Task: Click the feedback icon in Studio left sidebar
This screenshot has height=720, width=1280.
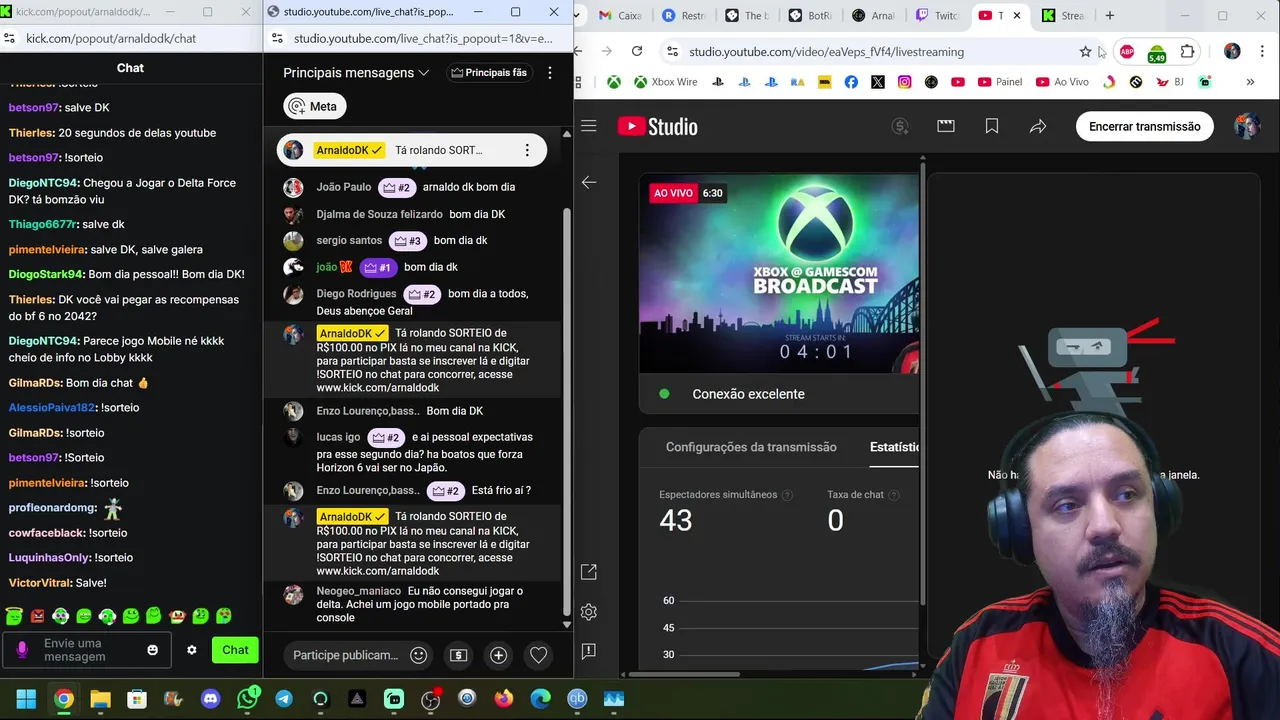Action: [589, 651]
